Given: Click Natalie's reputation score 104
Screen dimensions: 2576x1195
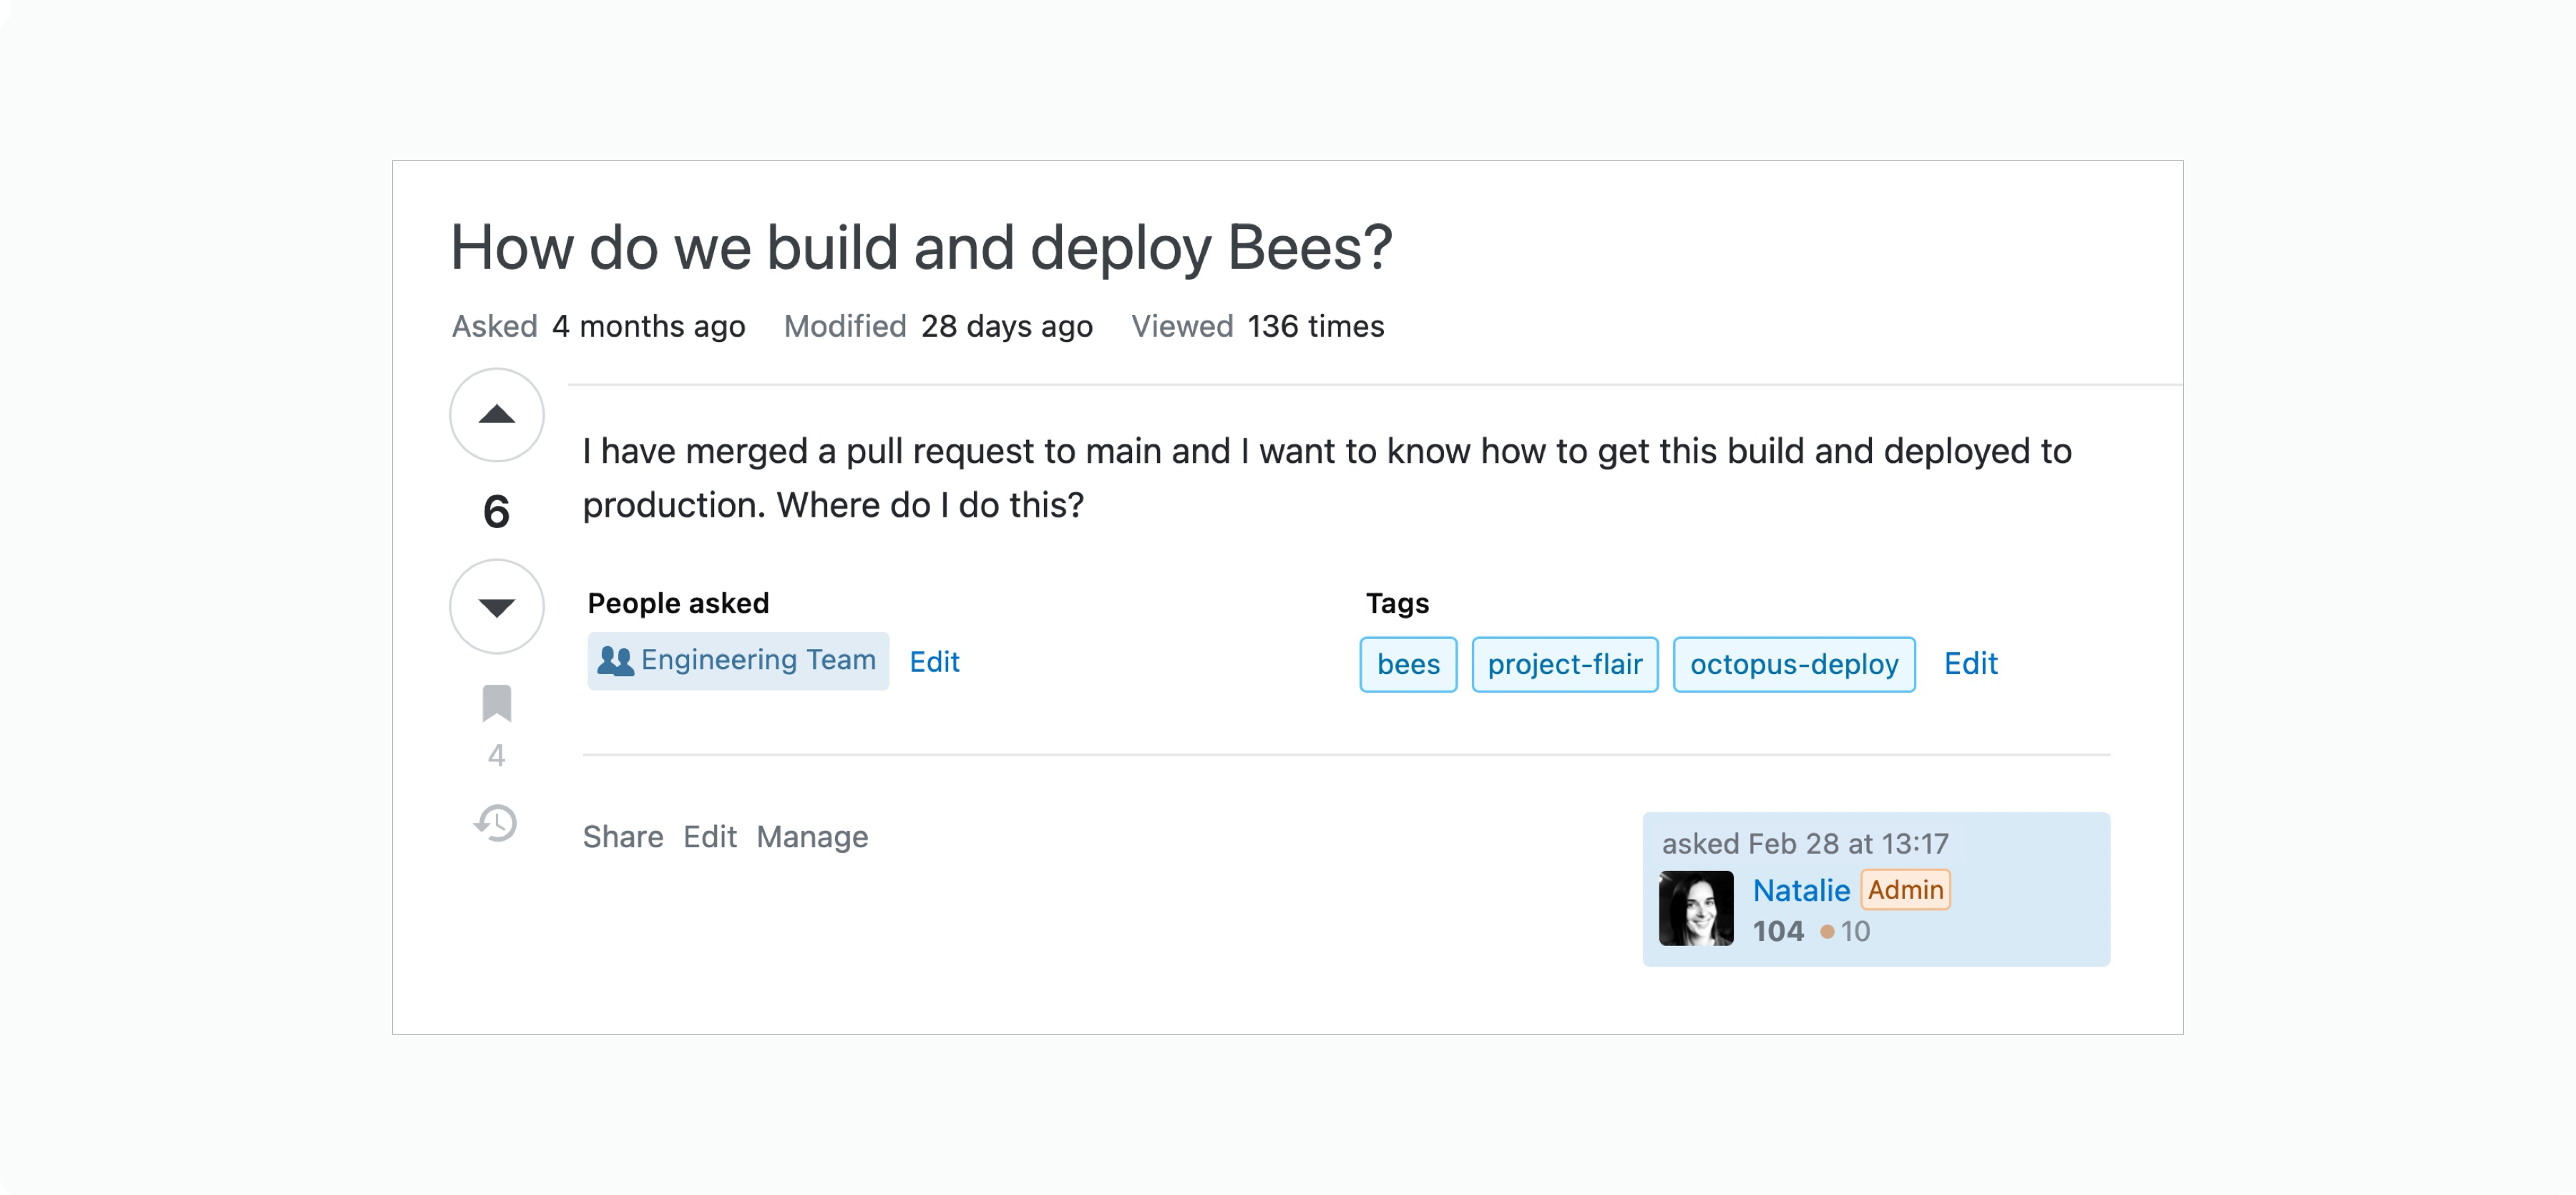Looking at the screenshot, I should pos(1778,931).
